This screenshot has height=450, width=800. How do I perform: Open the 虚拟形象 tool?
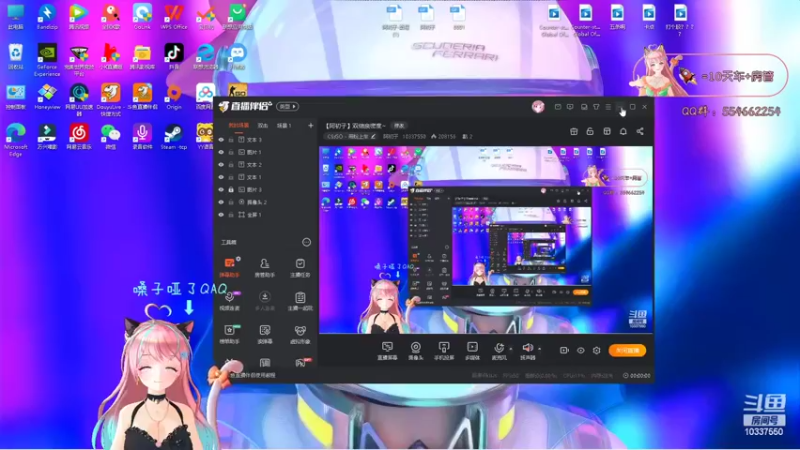coord(300,334)
